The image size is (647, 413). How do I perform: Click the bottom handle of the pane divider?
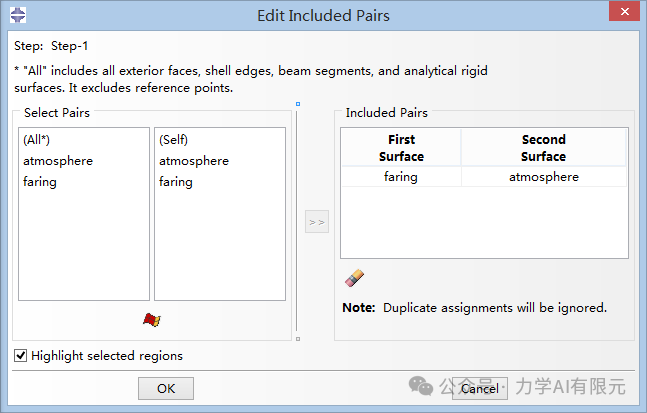298,339
